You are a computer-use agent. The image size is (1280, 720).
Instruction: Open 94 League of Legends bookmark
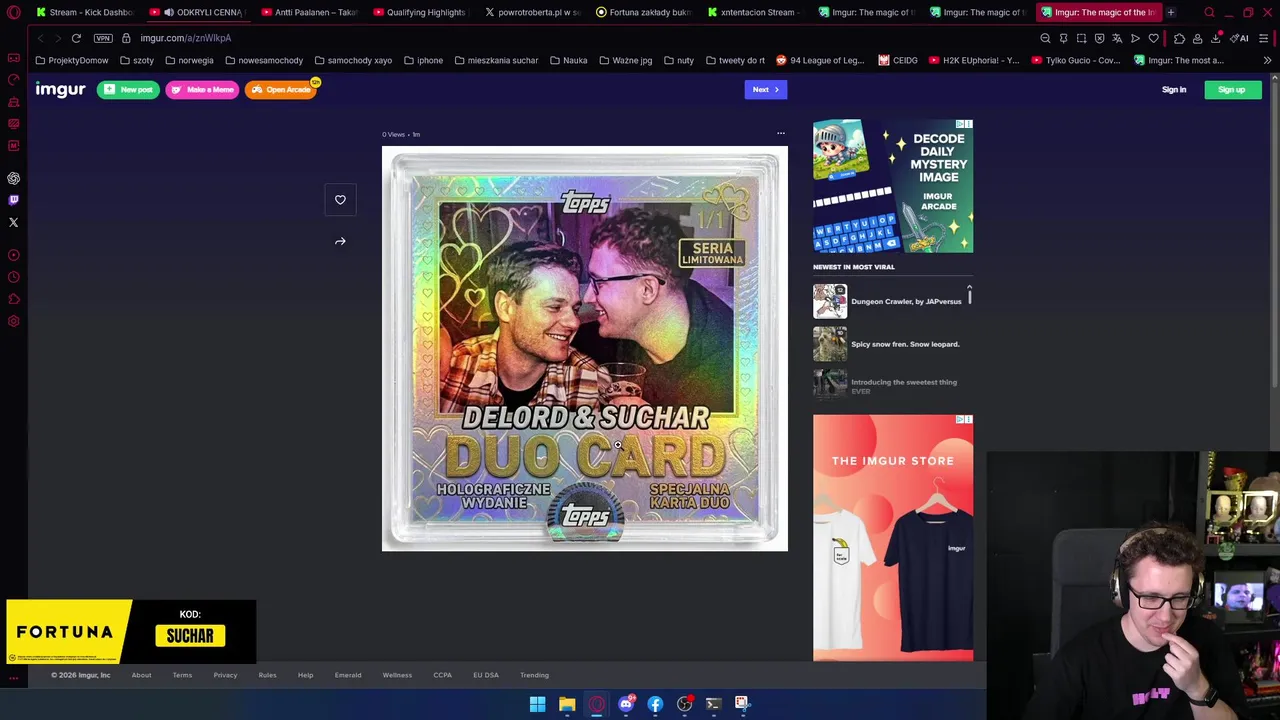[820, 60]
